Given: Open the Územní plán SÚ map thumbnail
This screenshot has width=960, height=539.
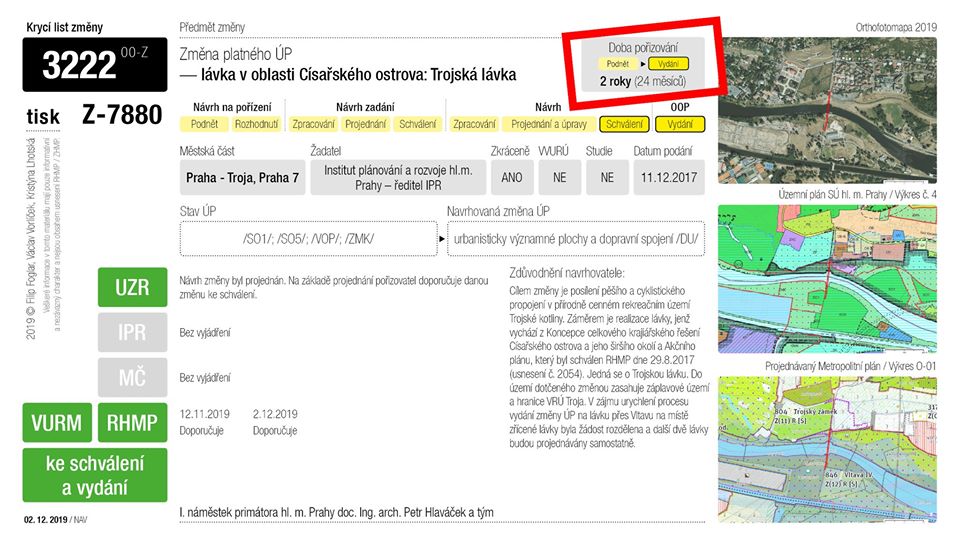Looking at the screenshot, I should [829, 277].
